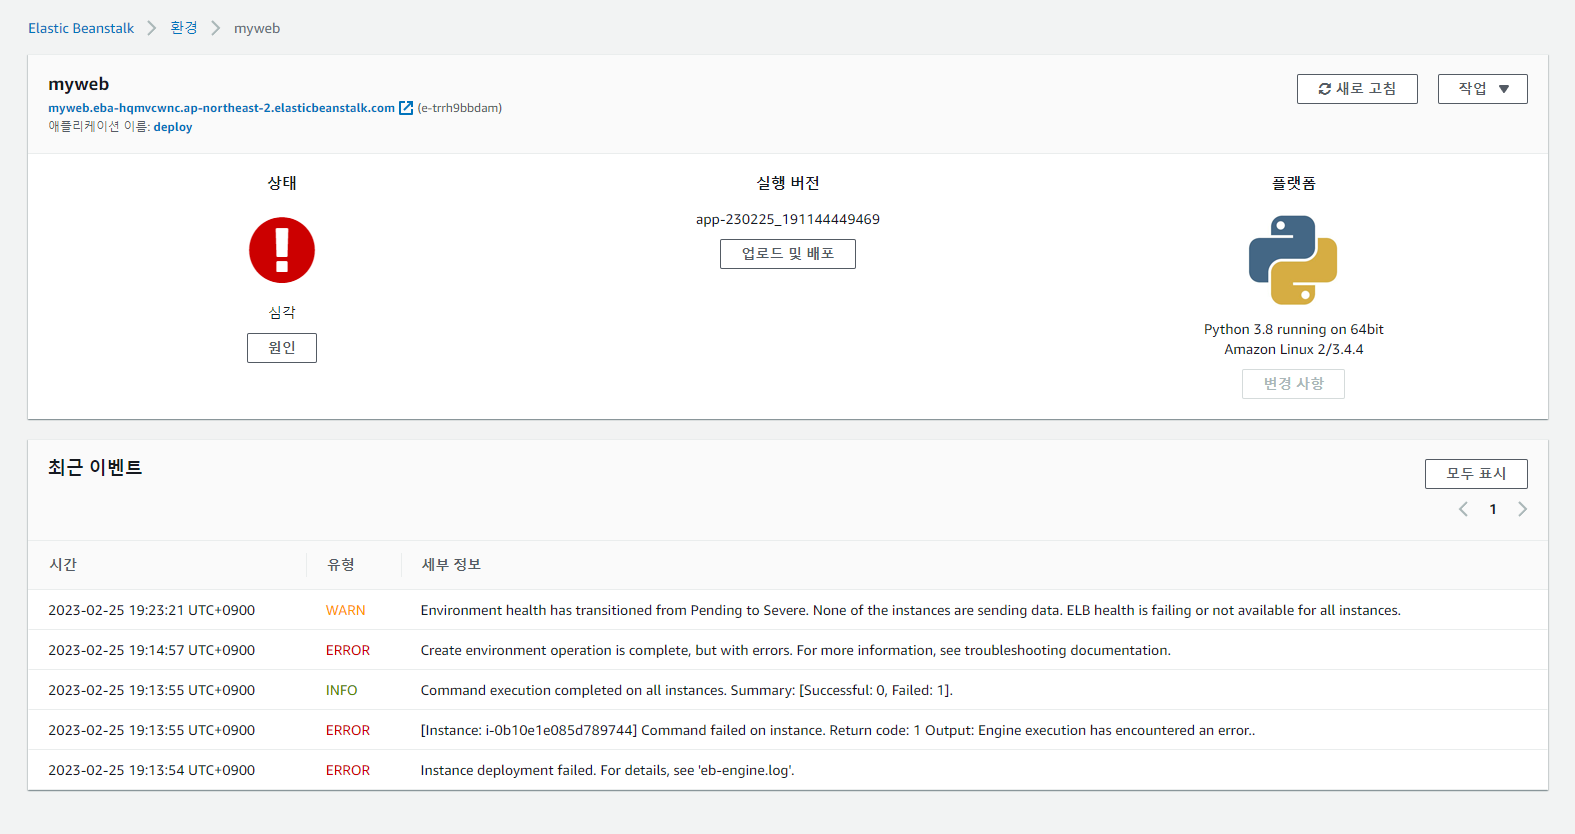Click the INFO event type label
The height and width of the screenshot is (834, 1575).
tap(342, 690)
